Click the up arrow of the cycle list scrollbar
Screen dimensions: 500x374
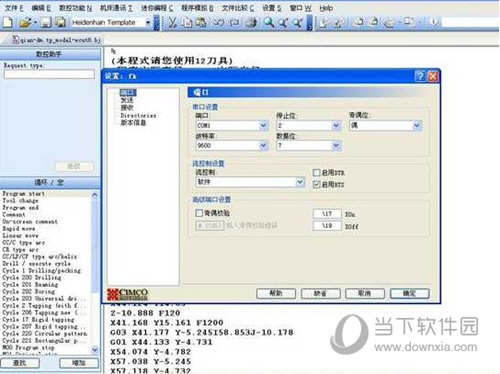[95, 195]
